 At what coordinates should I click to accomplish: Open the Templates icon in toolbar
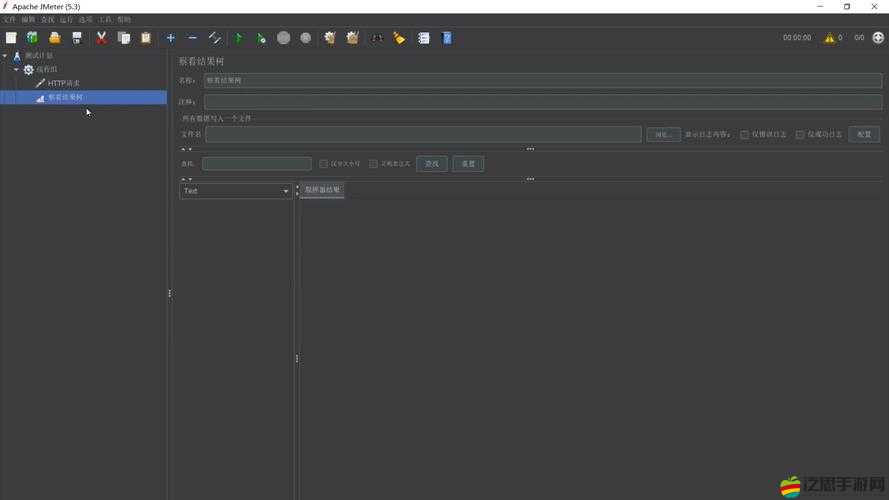pos(32,38)
